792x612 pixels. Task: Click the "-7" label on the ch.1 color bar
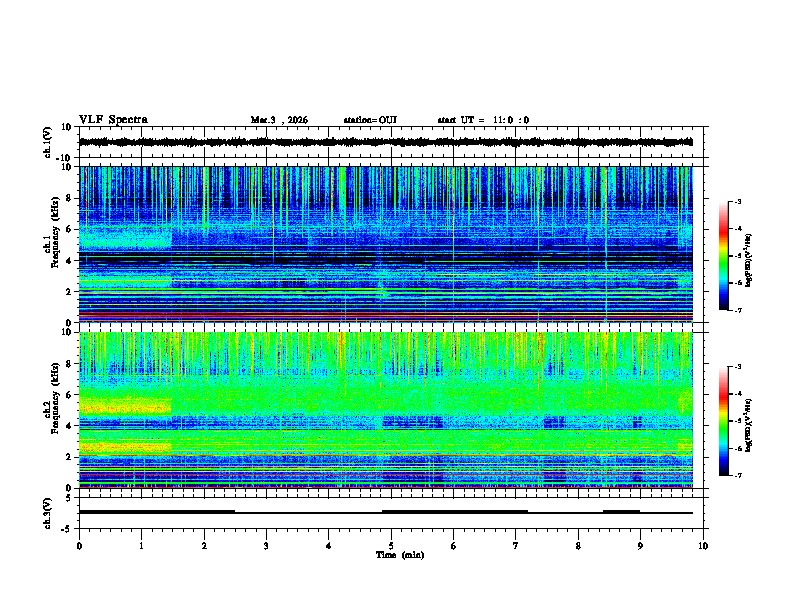point(737,310)
